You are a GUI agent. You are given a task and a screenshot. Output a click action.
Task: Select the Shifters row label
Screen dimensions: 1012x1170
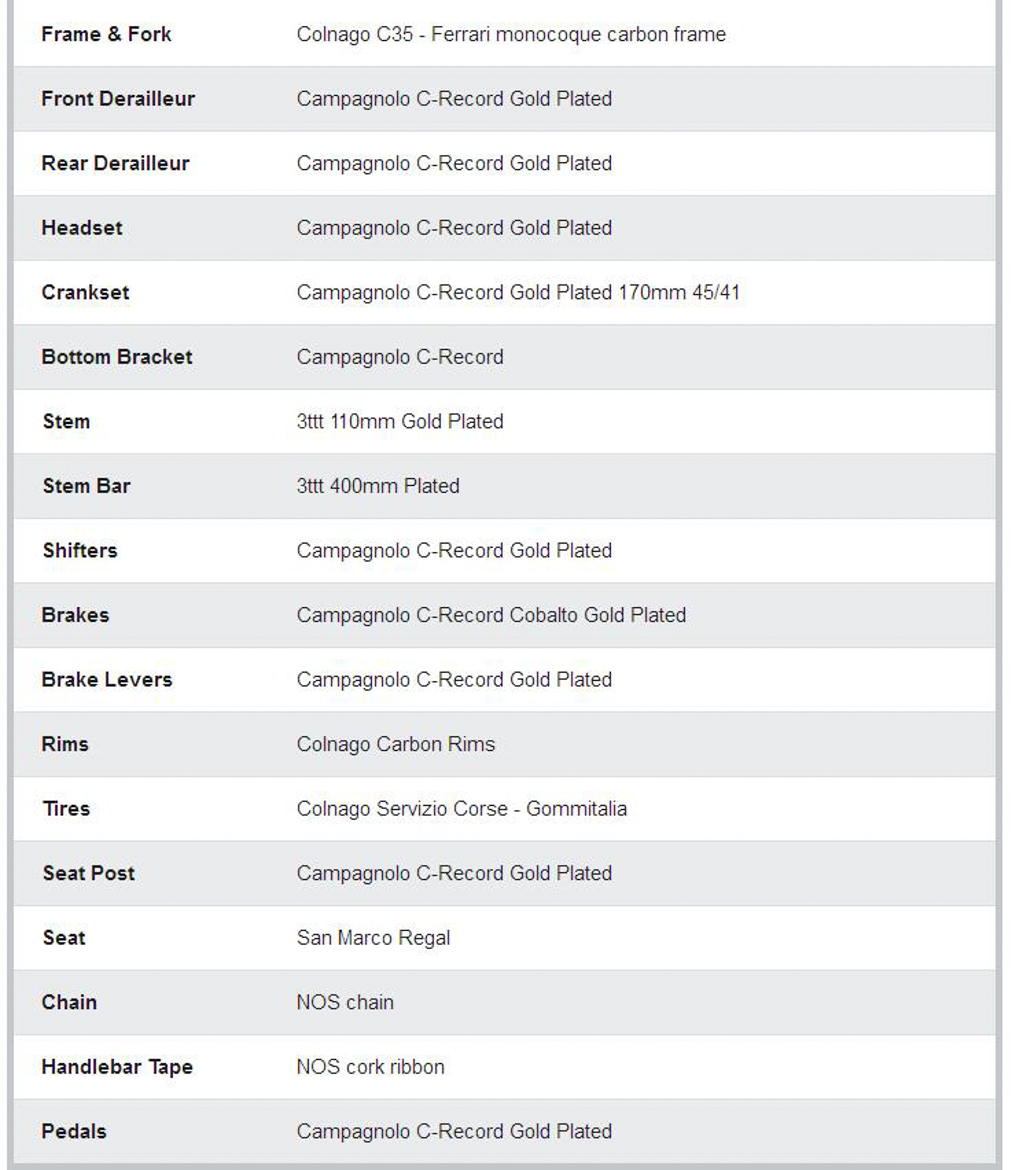tap(80, 550)
